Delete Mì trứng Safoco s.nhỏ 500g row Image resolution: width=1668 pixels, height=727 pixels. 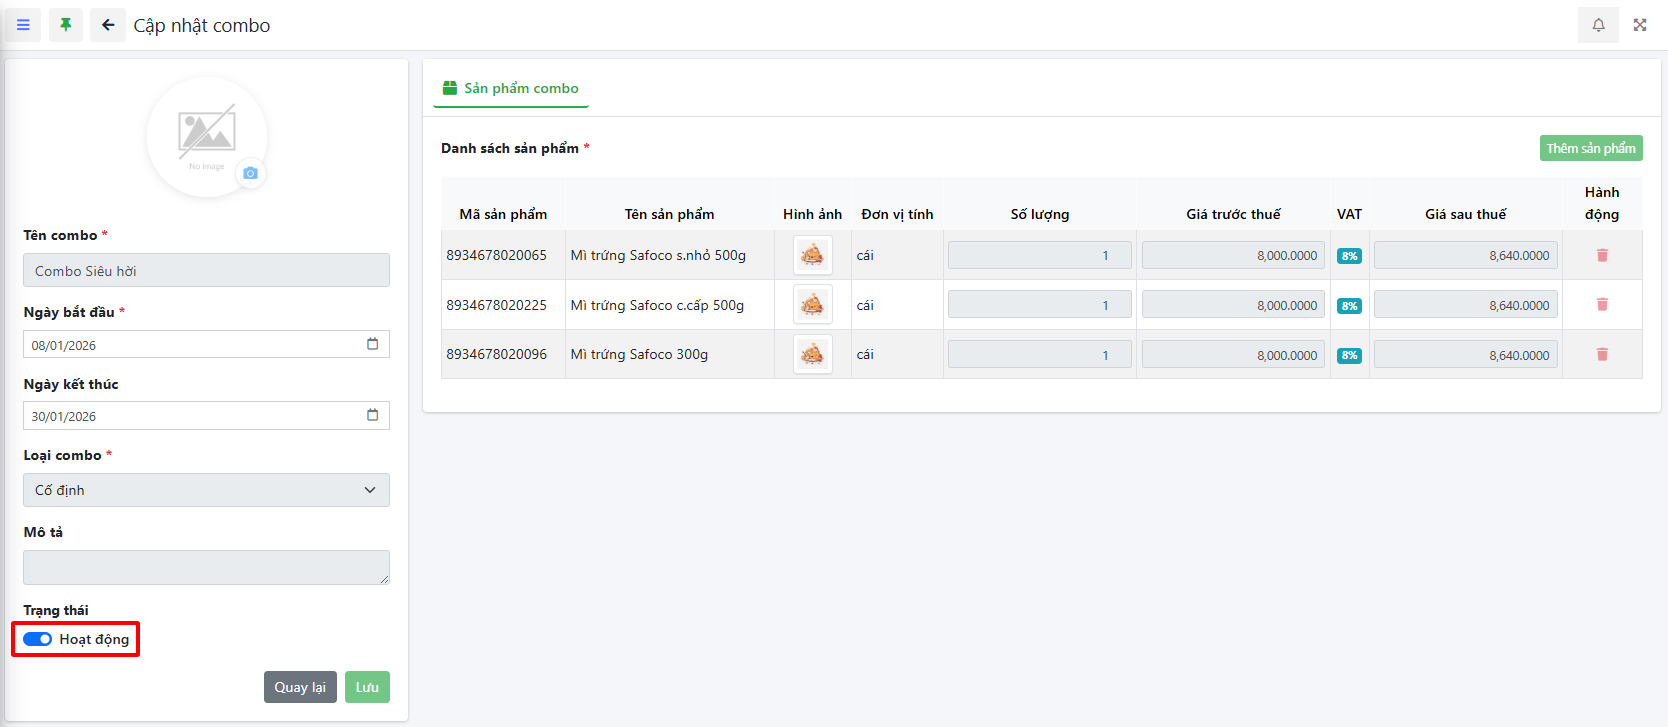(1602, 255)
